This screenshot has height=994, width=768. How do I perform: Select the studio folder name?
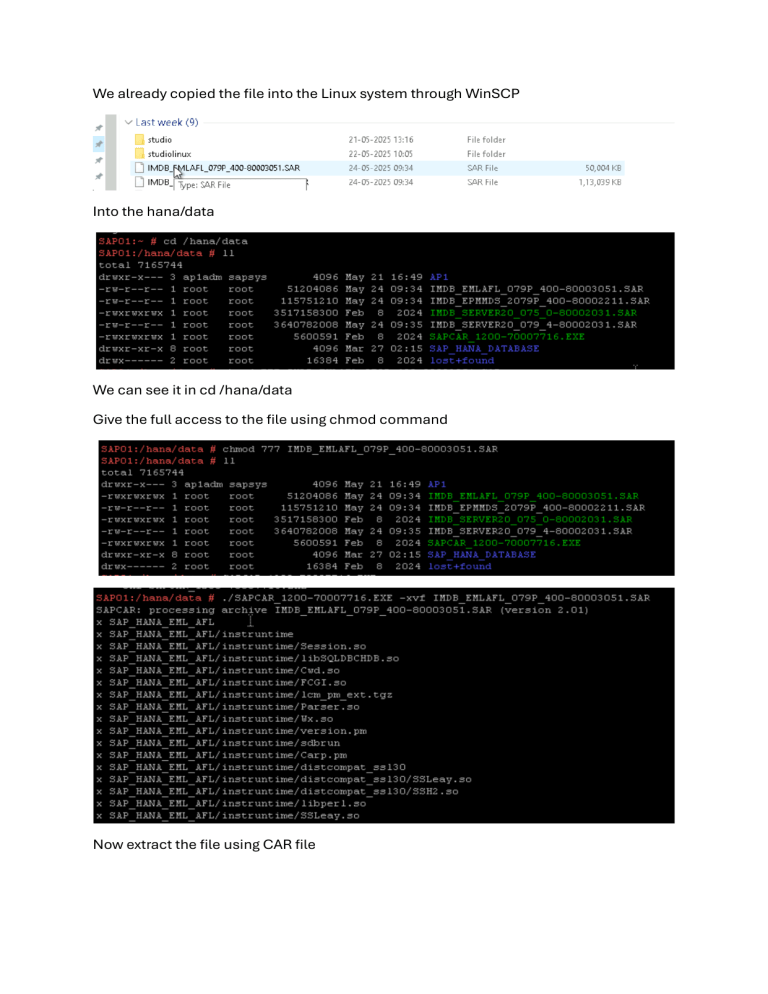(x=160, y=140)
